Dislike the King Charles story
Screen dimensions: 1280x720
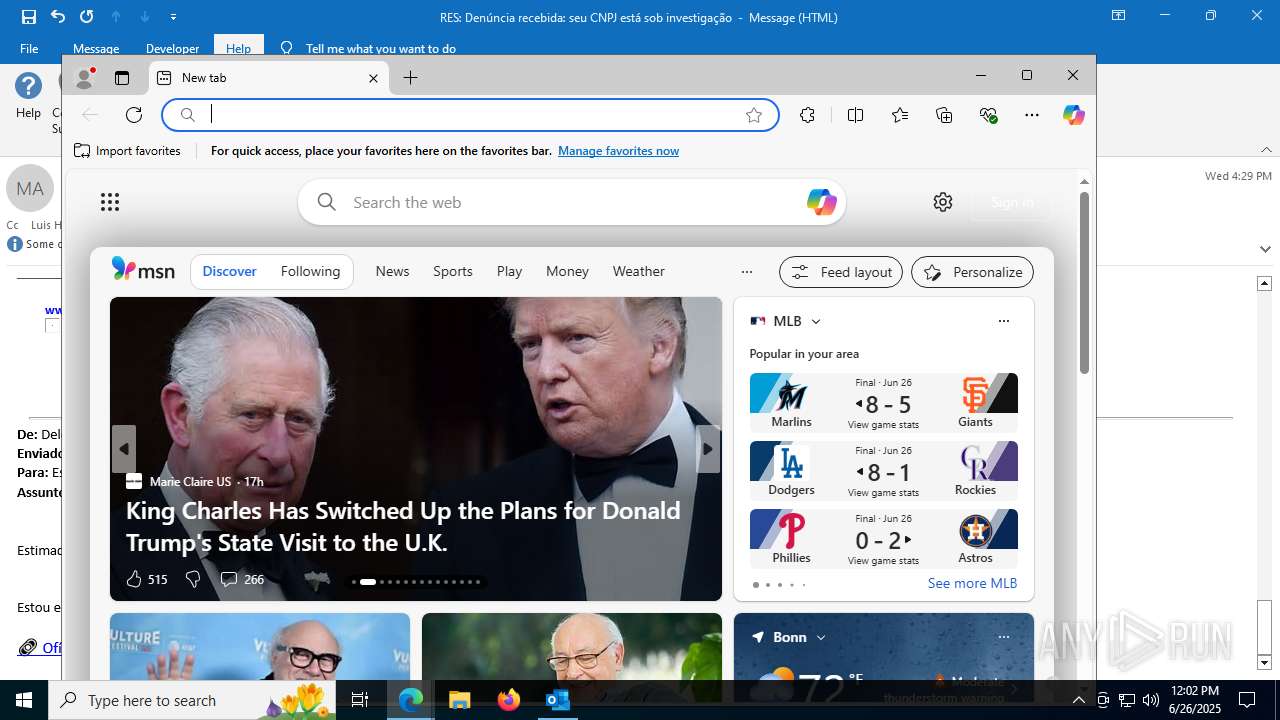pyautogui.click(x=193, y=579)
